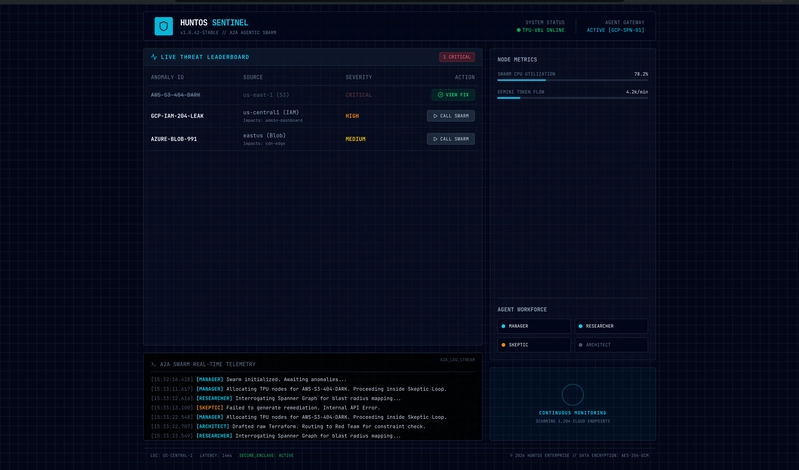Image resolution: width=799 pixels, height=470 pixels.
Task: Click the Source column header
Action: [253, 77]
